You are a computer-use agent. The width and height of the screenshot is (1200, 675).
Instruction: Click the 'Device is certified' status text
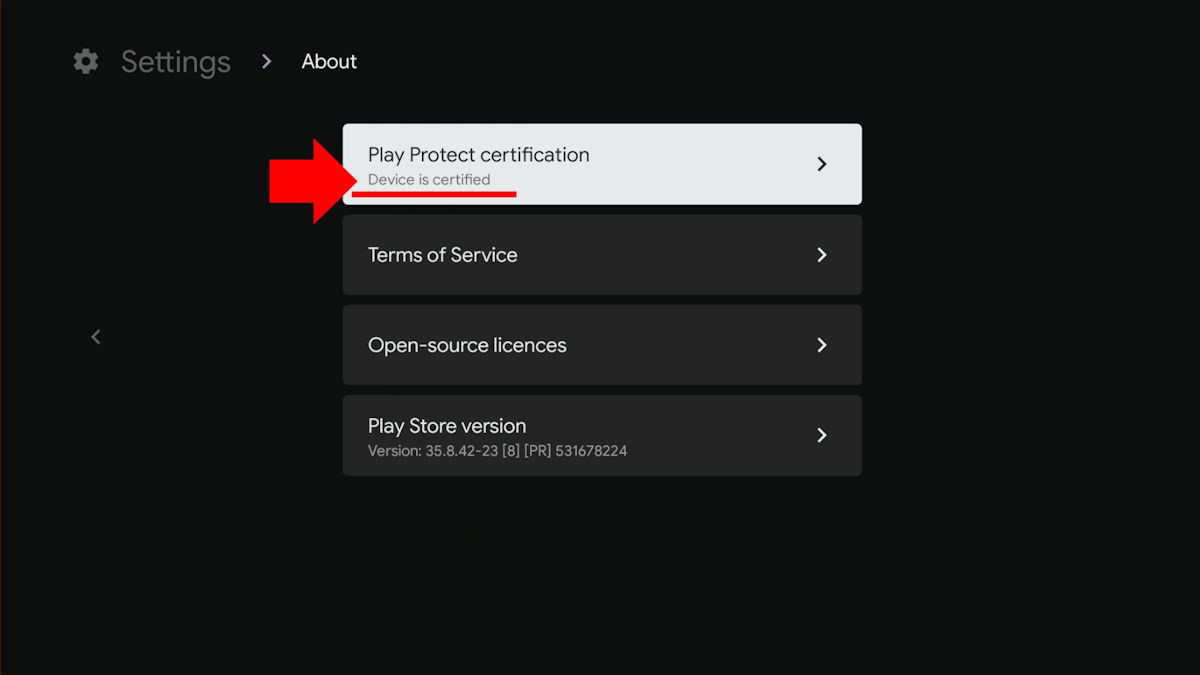click(429, 180)
